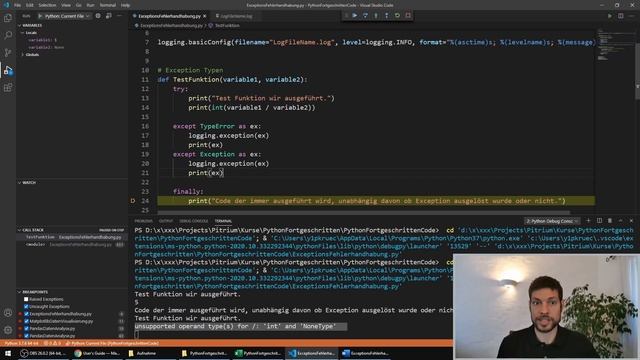Open Accounts icon in activity bar
The height and width of the screenshot is (360, 640).
pyautogui.click(x=8, y=313)
